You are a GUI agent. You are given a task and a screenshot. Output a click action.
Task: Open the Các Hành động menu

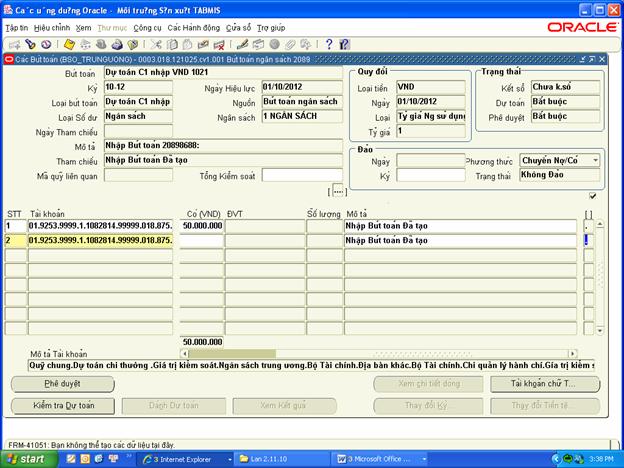193,28
